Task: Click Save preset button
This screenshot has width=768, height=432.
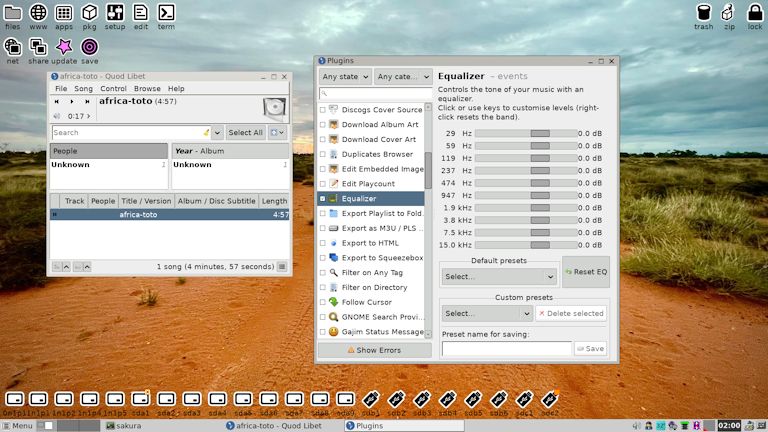Action: pyautogui.click(x=590, y=349)
